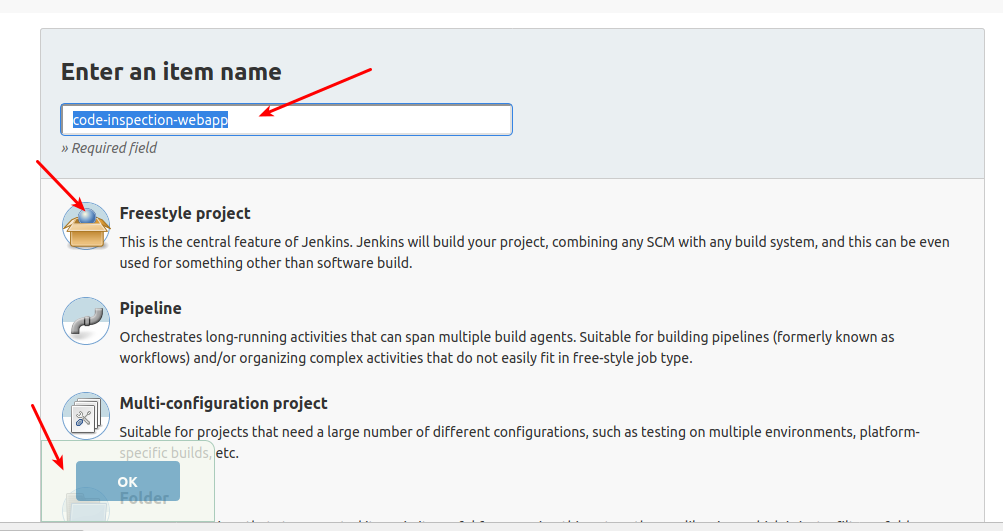Select the Freestyle project title

coord(185,213)
